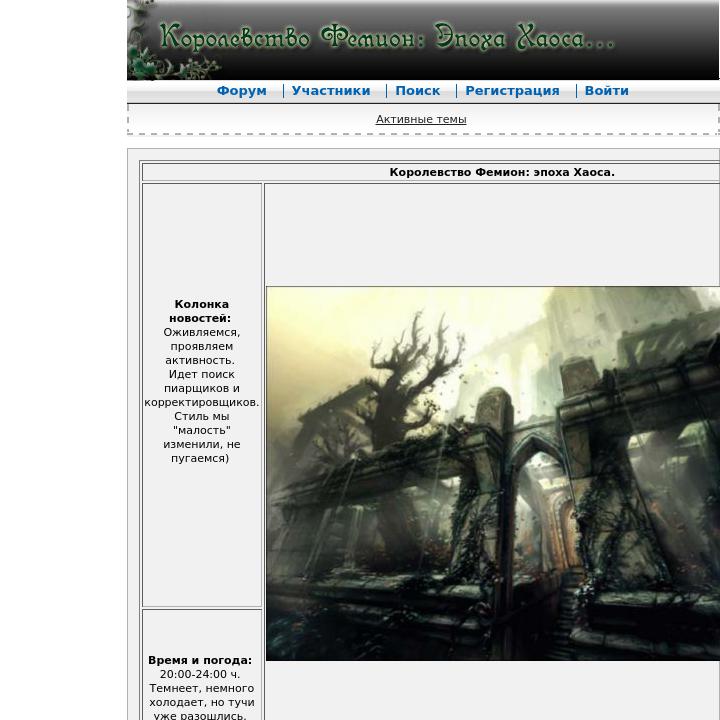Image resolution: width=720 pixels, height=720 pixels.
Task: Click the 'Идет поиск пиарщиков и корректировщиков.' text
Action: 202,388
